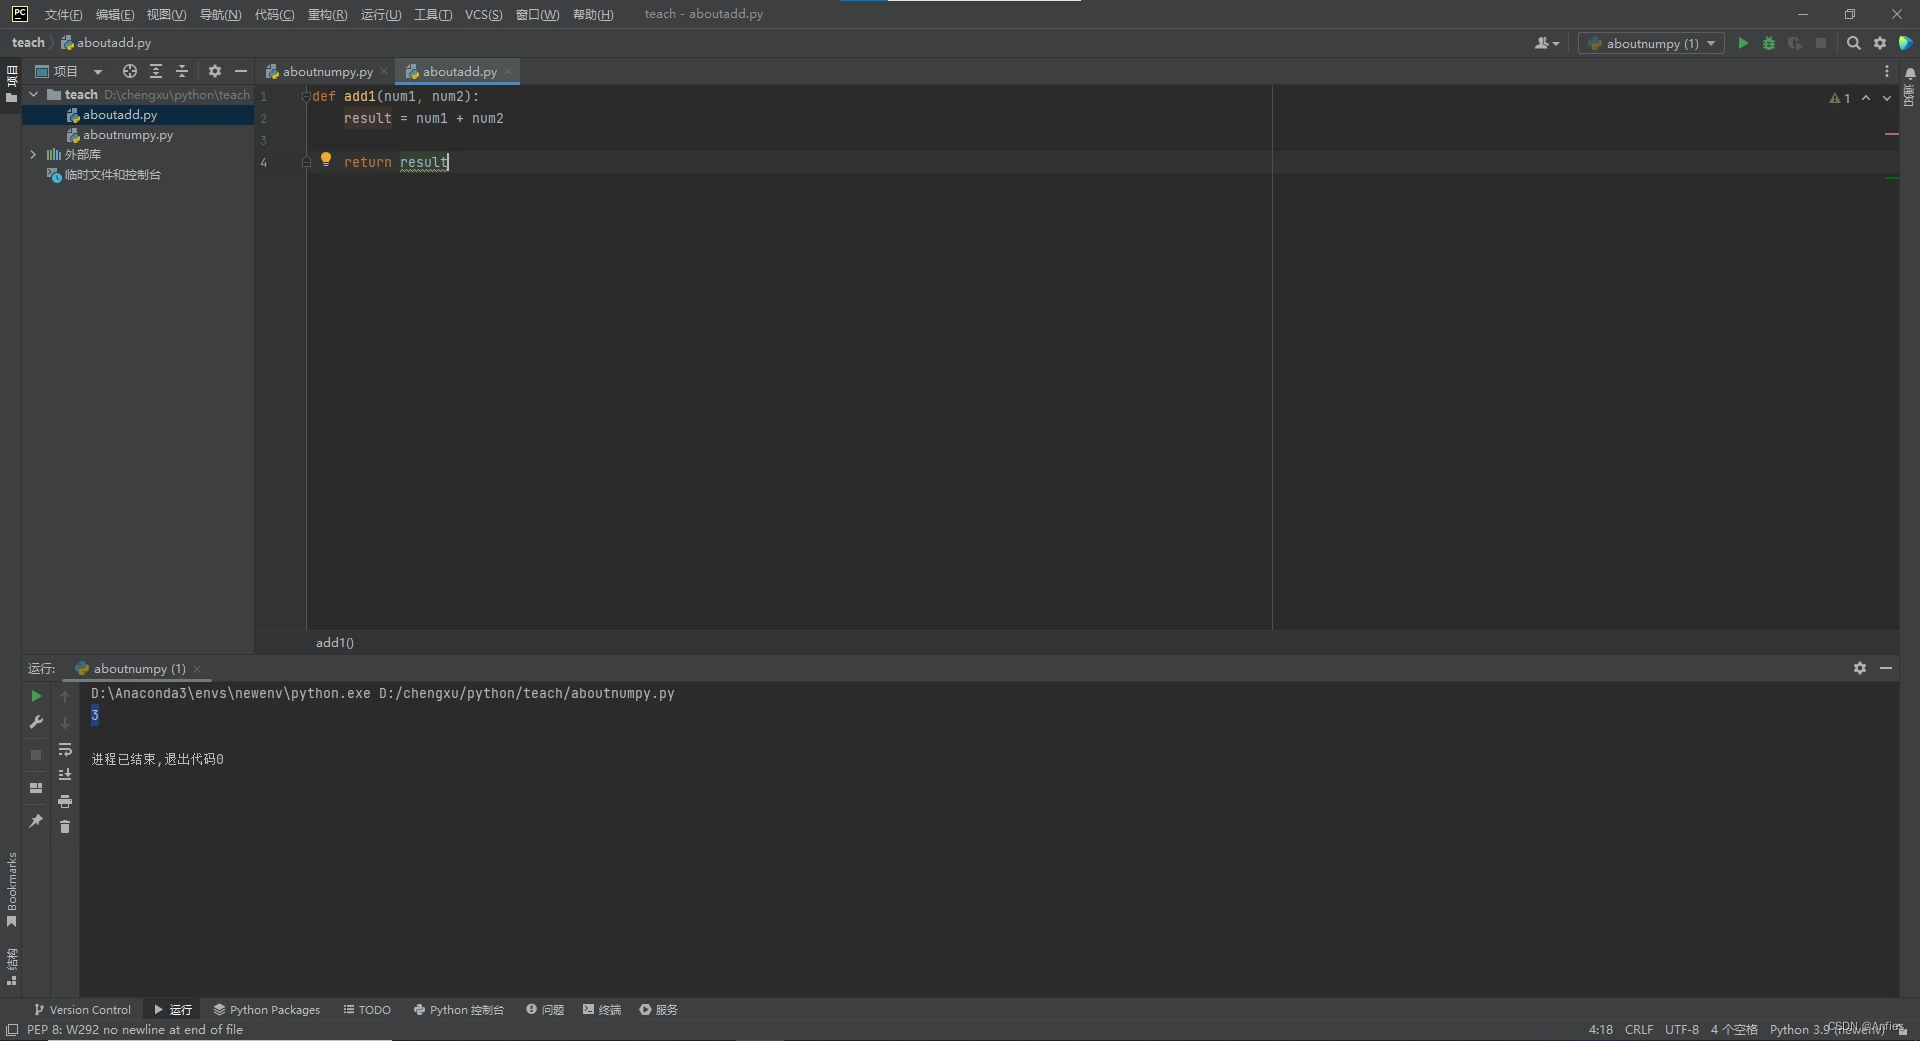Screen dimensions: 1920x1041
Task: Close the aboutadd.py editor tab
Action: (x=508, y=71)
